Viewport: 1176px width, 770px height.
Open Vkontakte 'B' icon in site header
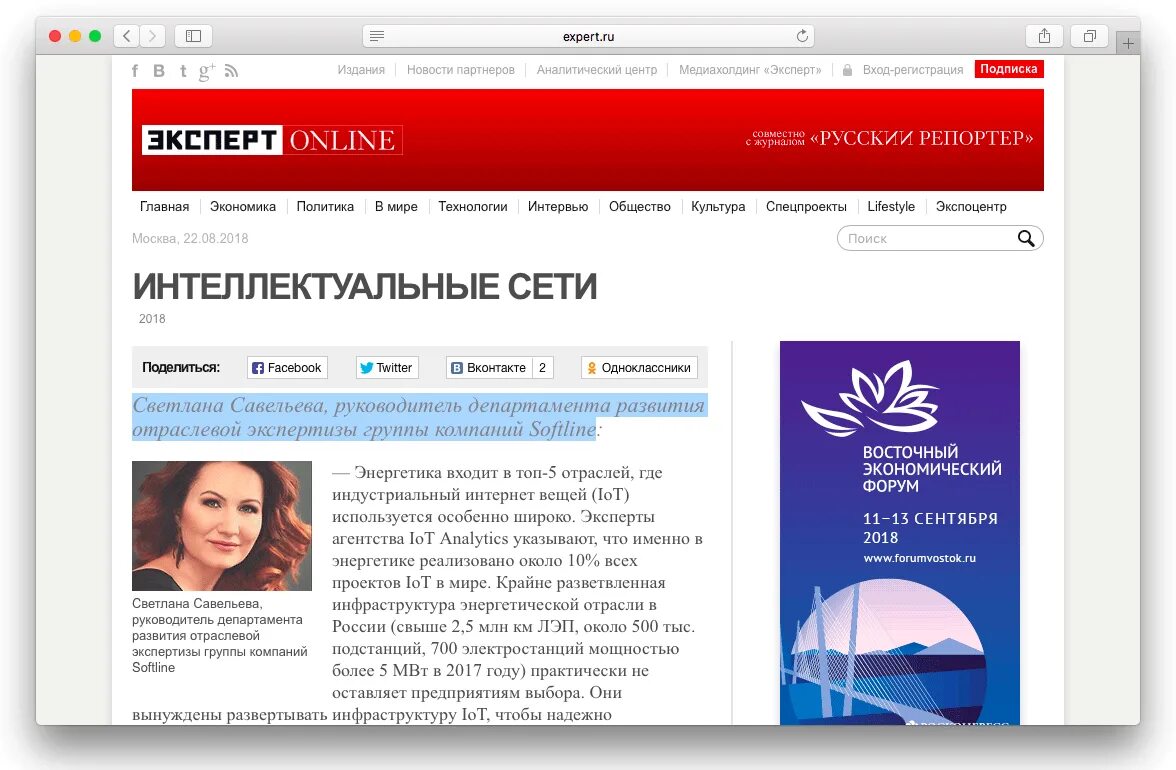[159, 70]
